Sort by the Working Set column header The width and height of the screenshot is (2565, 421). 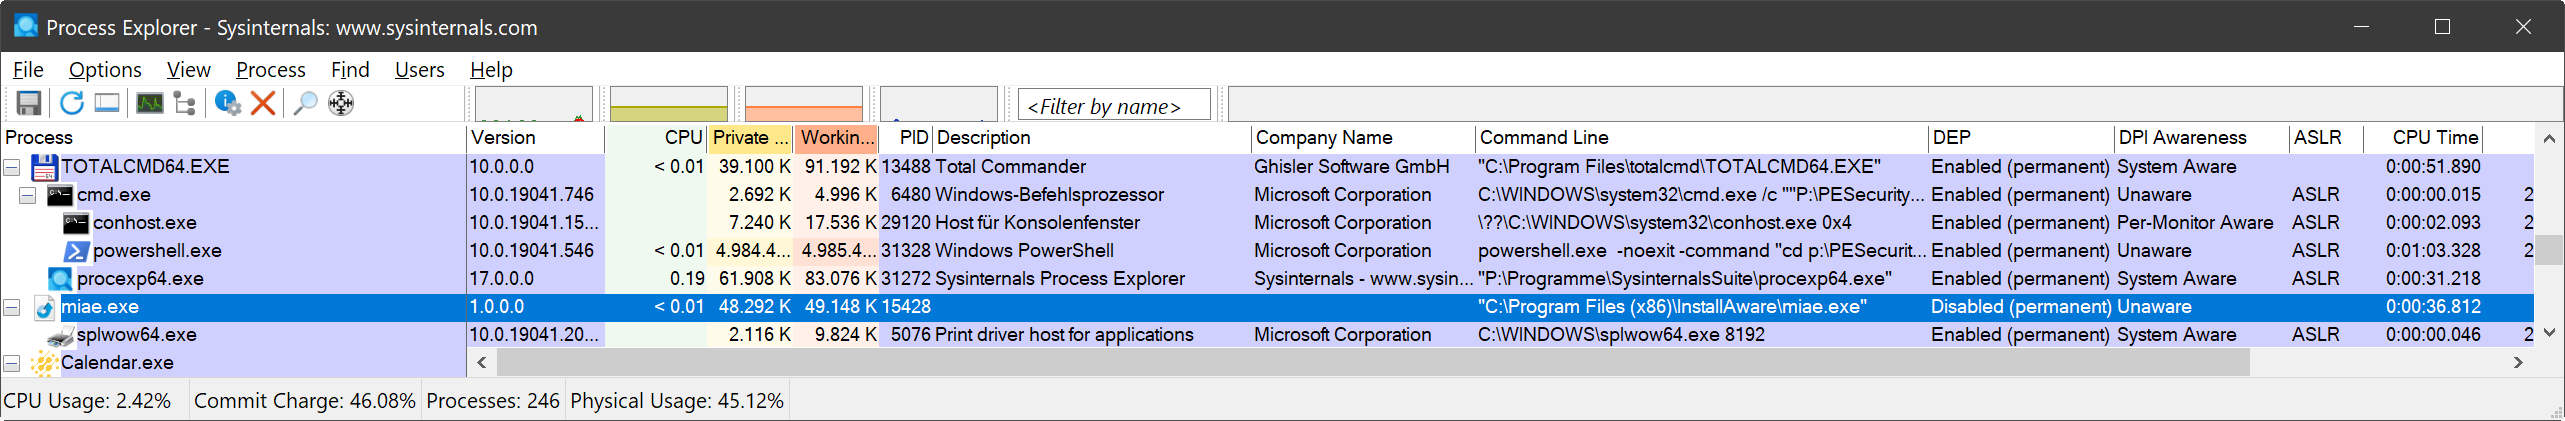pos(837,138)
